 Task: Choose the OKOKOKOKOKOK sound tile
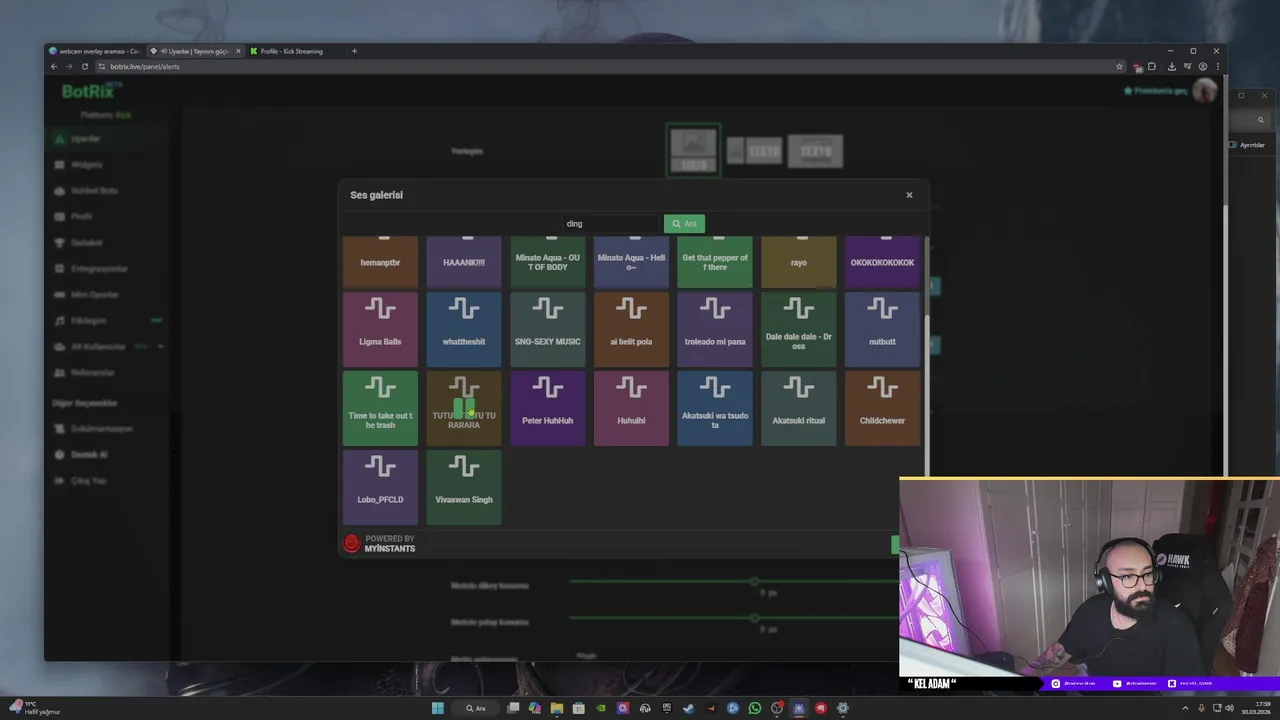point(882,262)
